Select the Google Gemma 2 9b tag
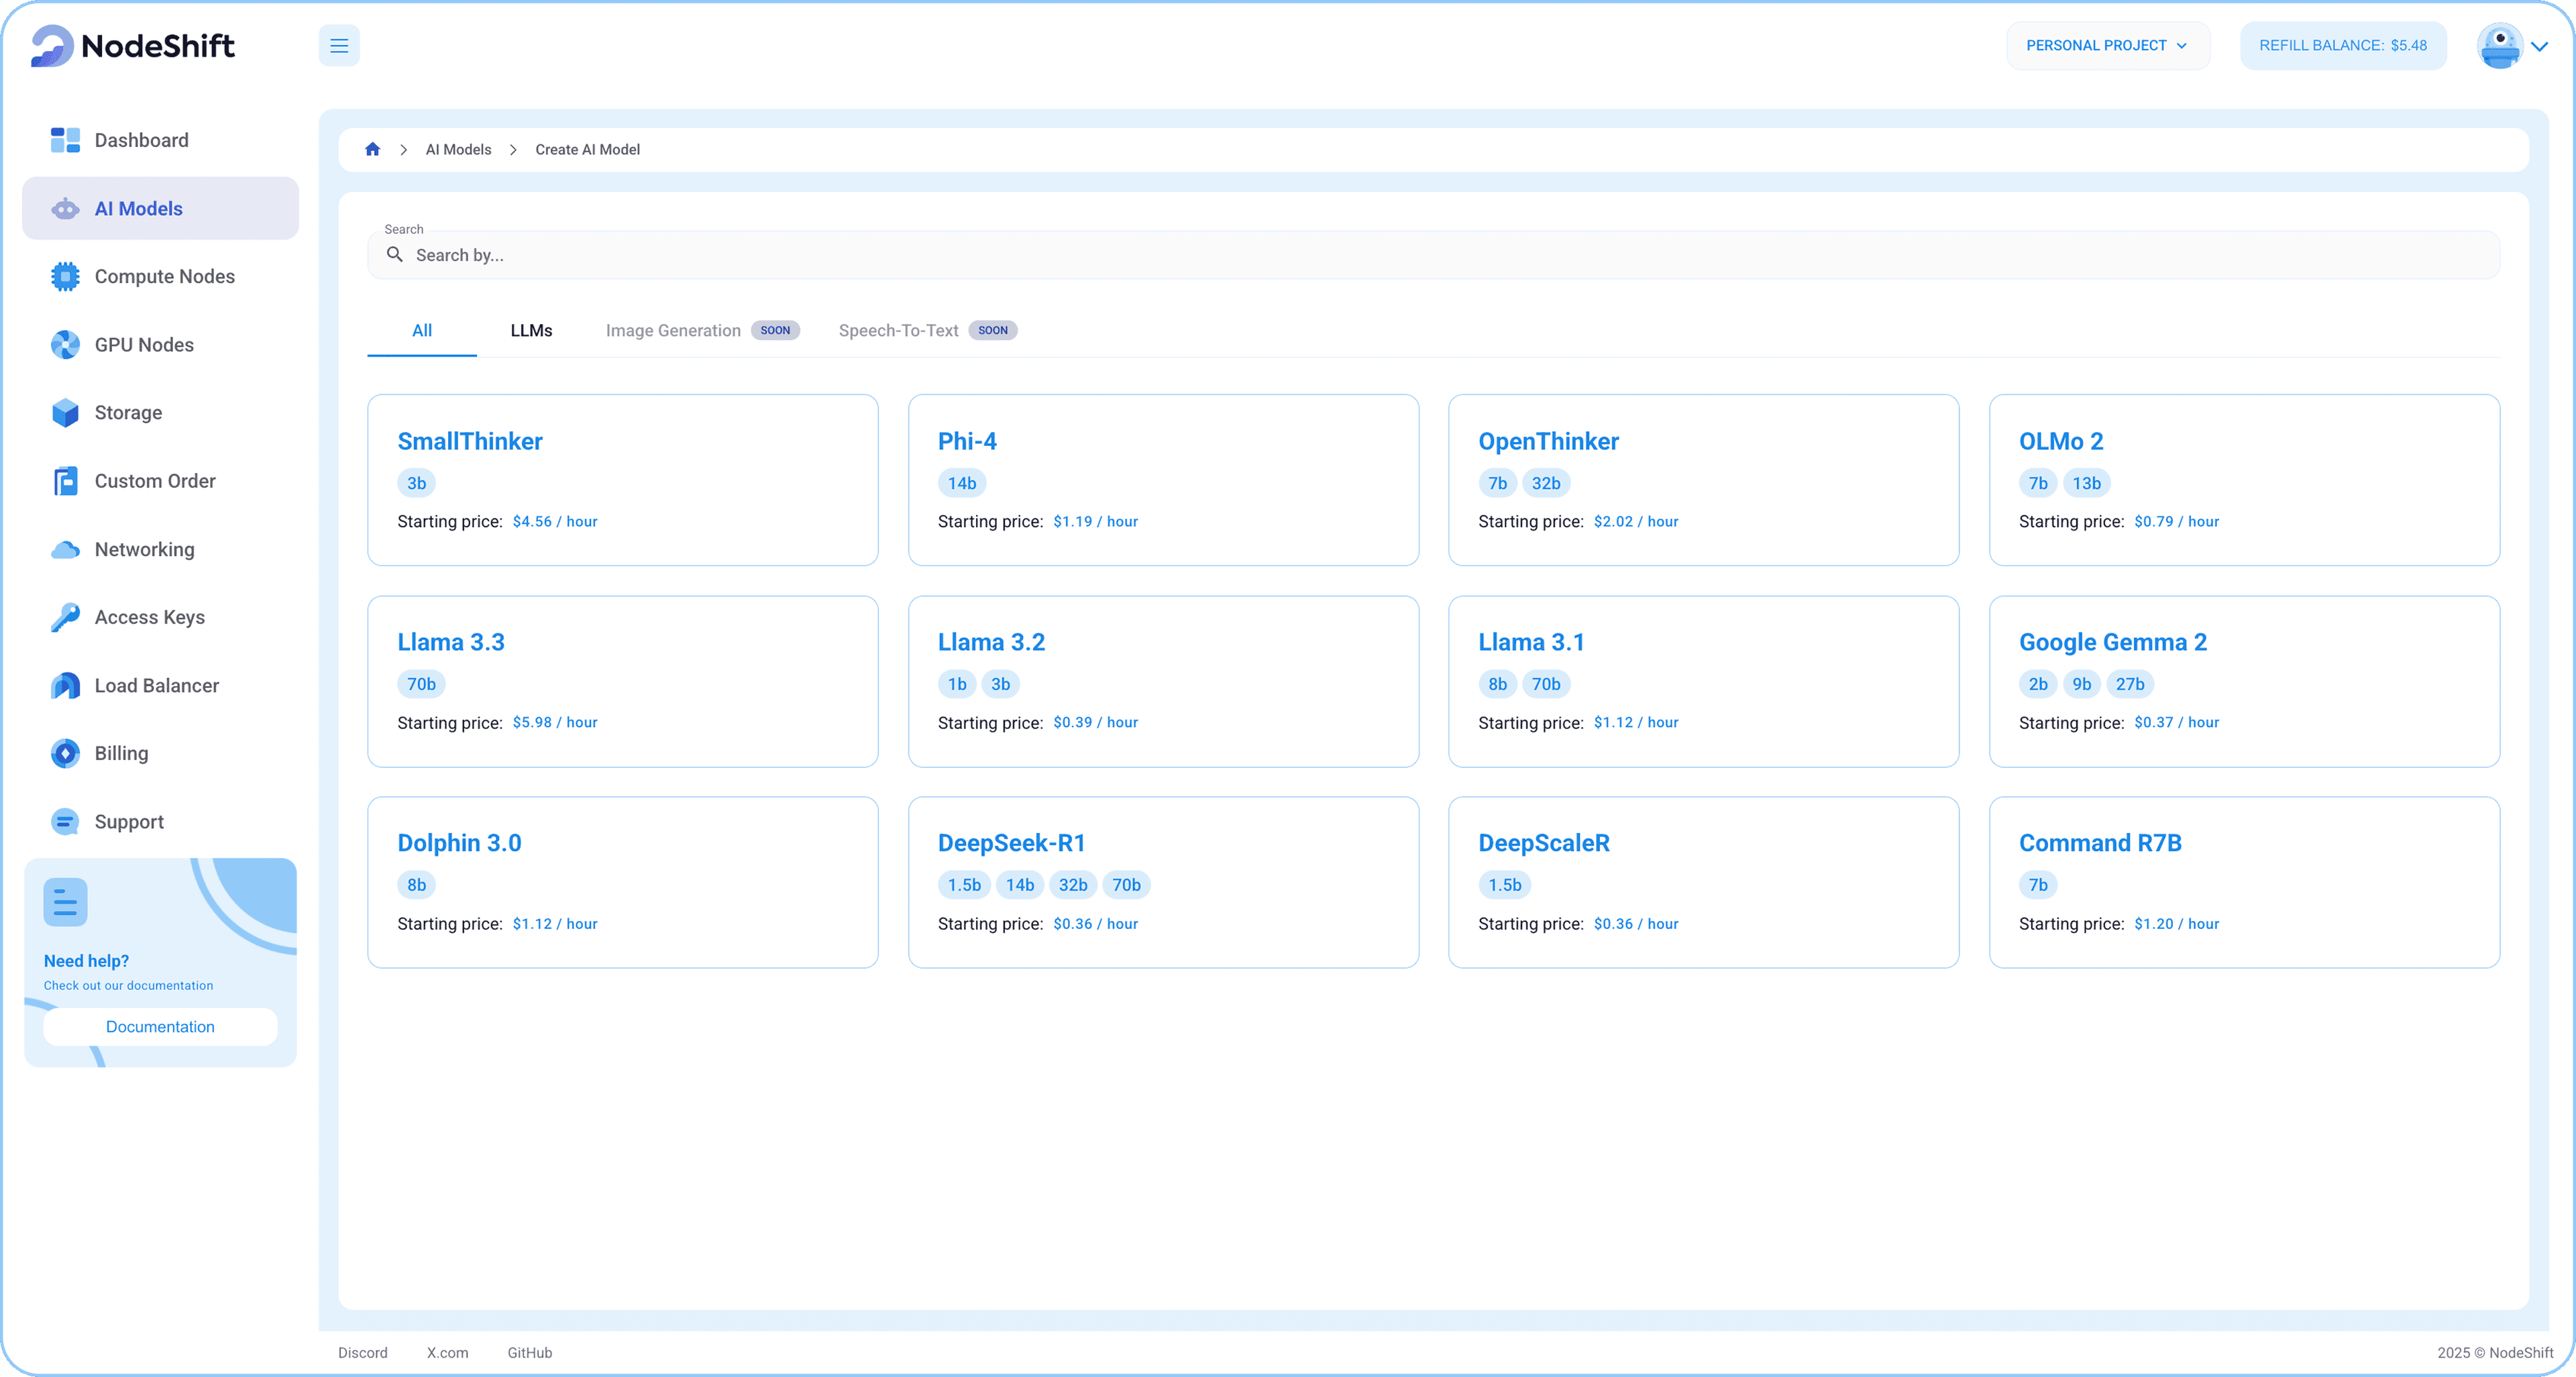Screen dimensions: 2576x1377 [2081, 685]
